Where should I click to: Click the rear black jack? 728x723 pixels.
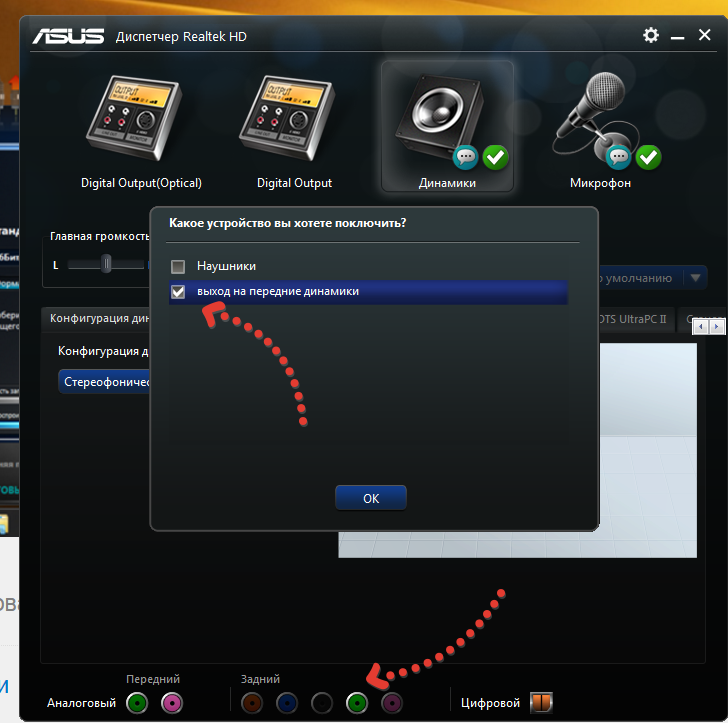pyautogui.click(x=322, y=703)
